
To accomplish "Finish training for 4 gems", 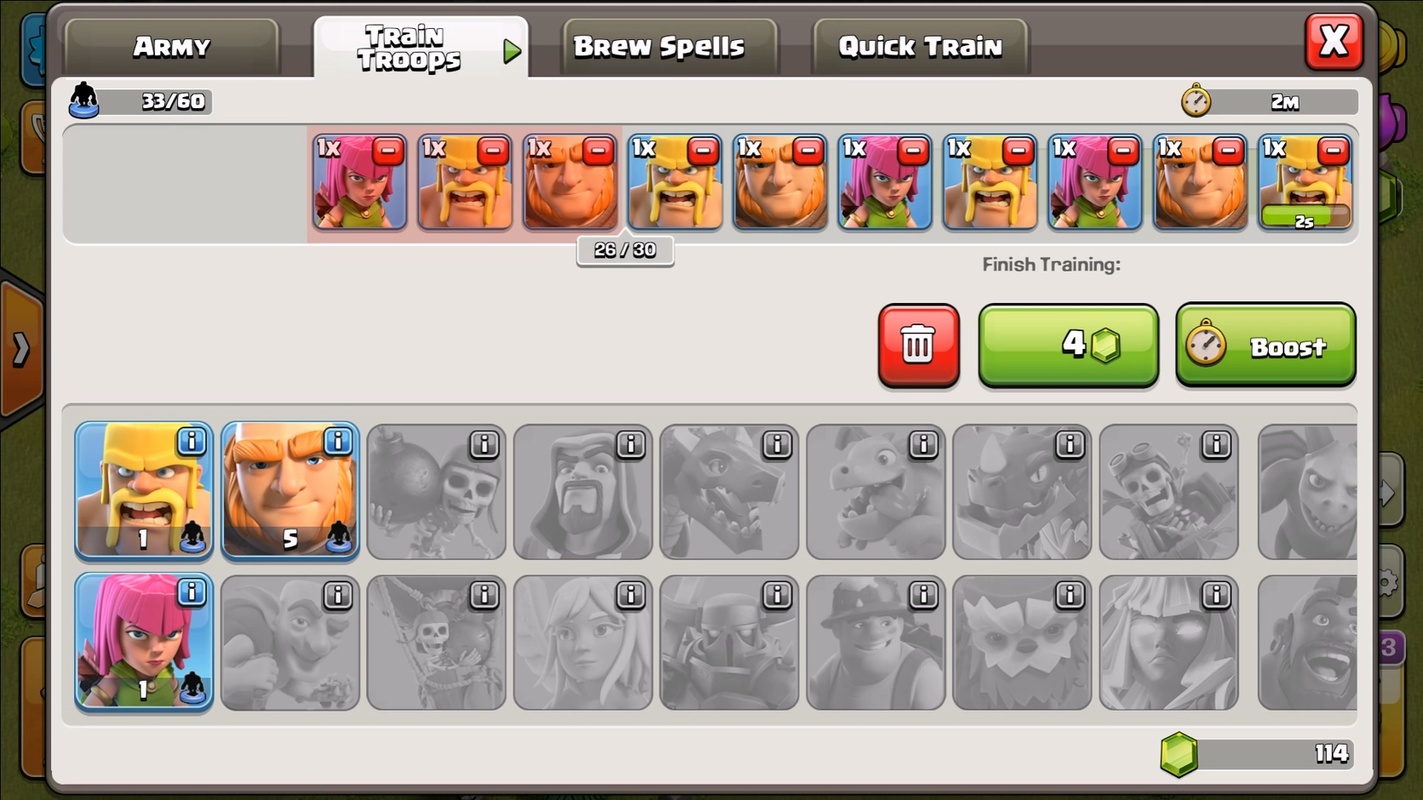I will click(x=1068, y=346).
